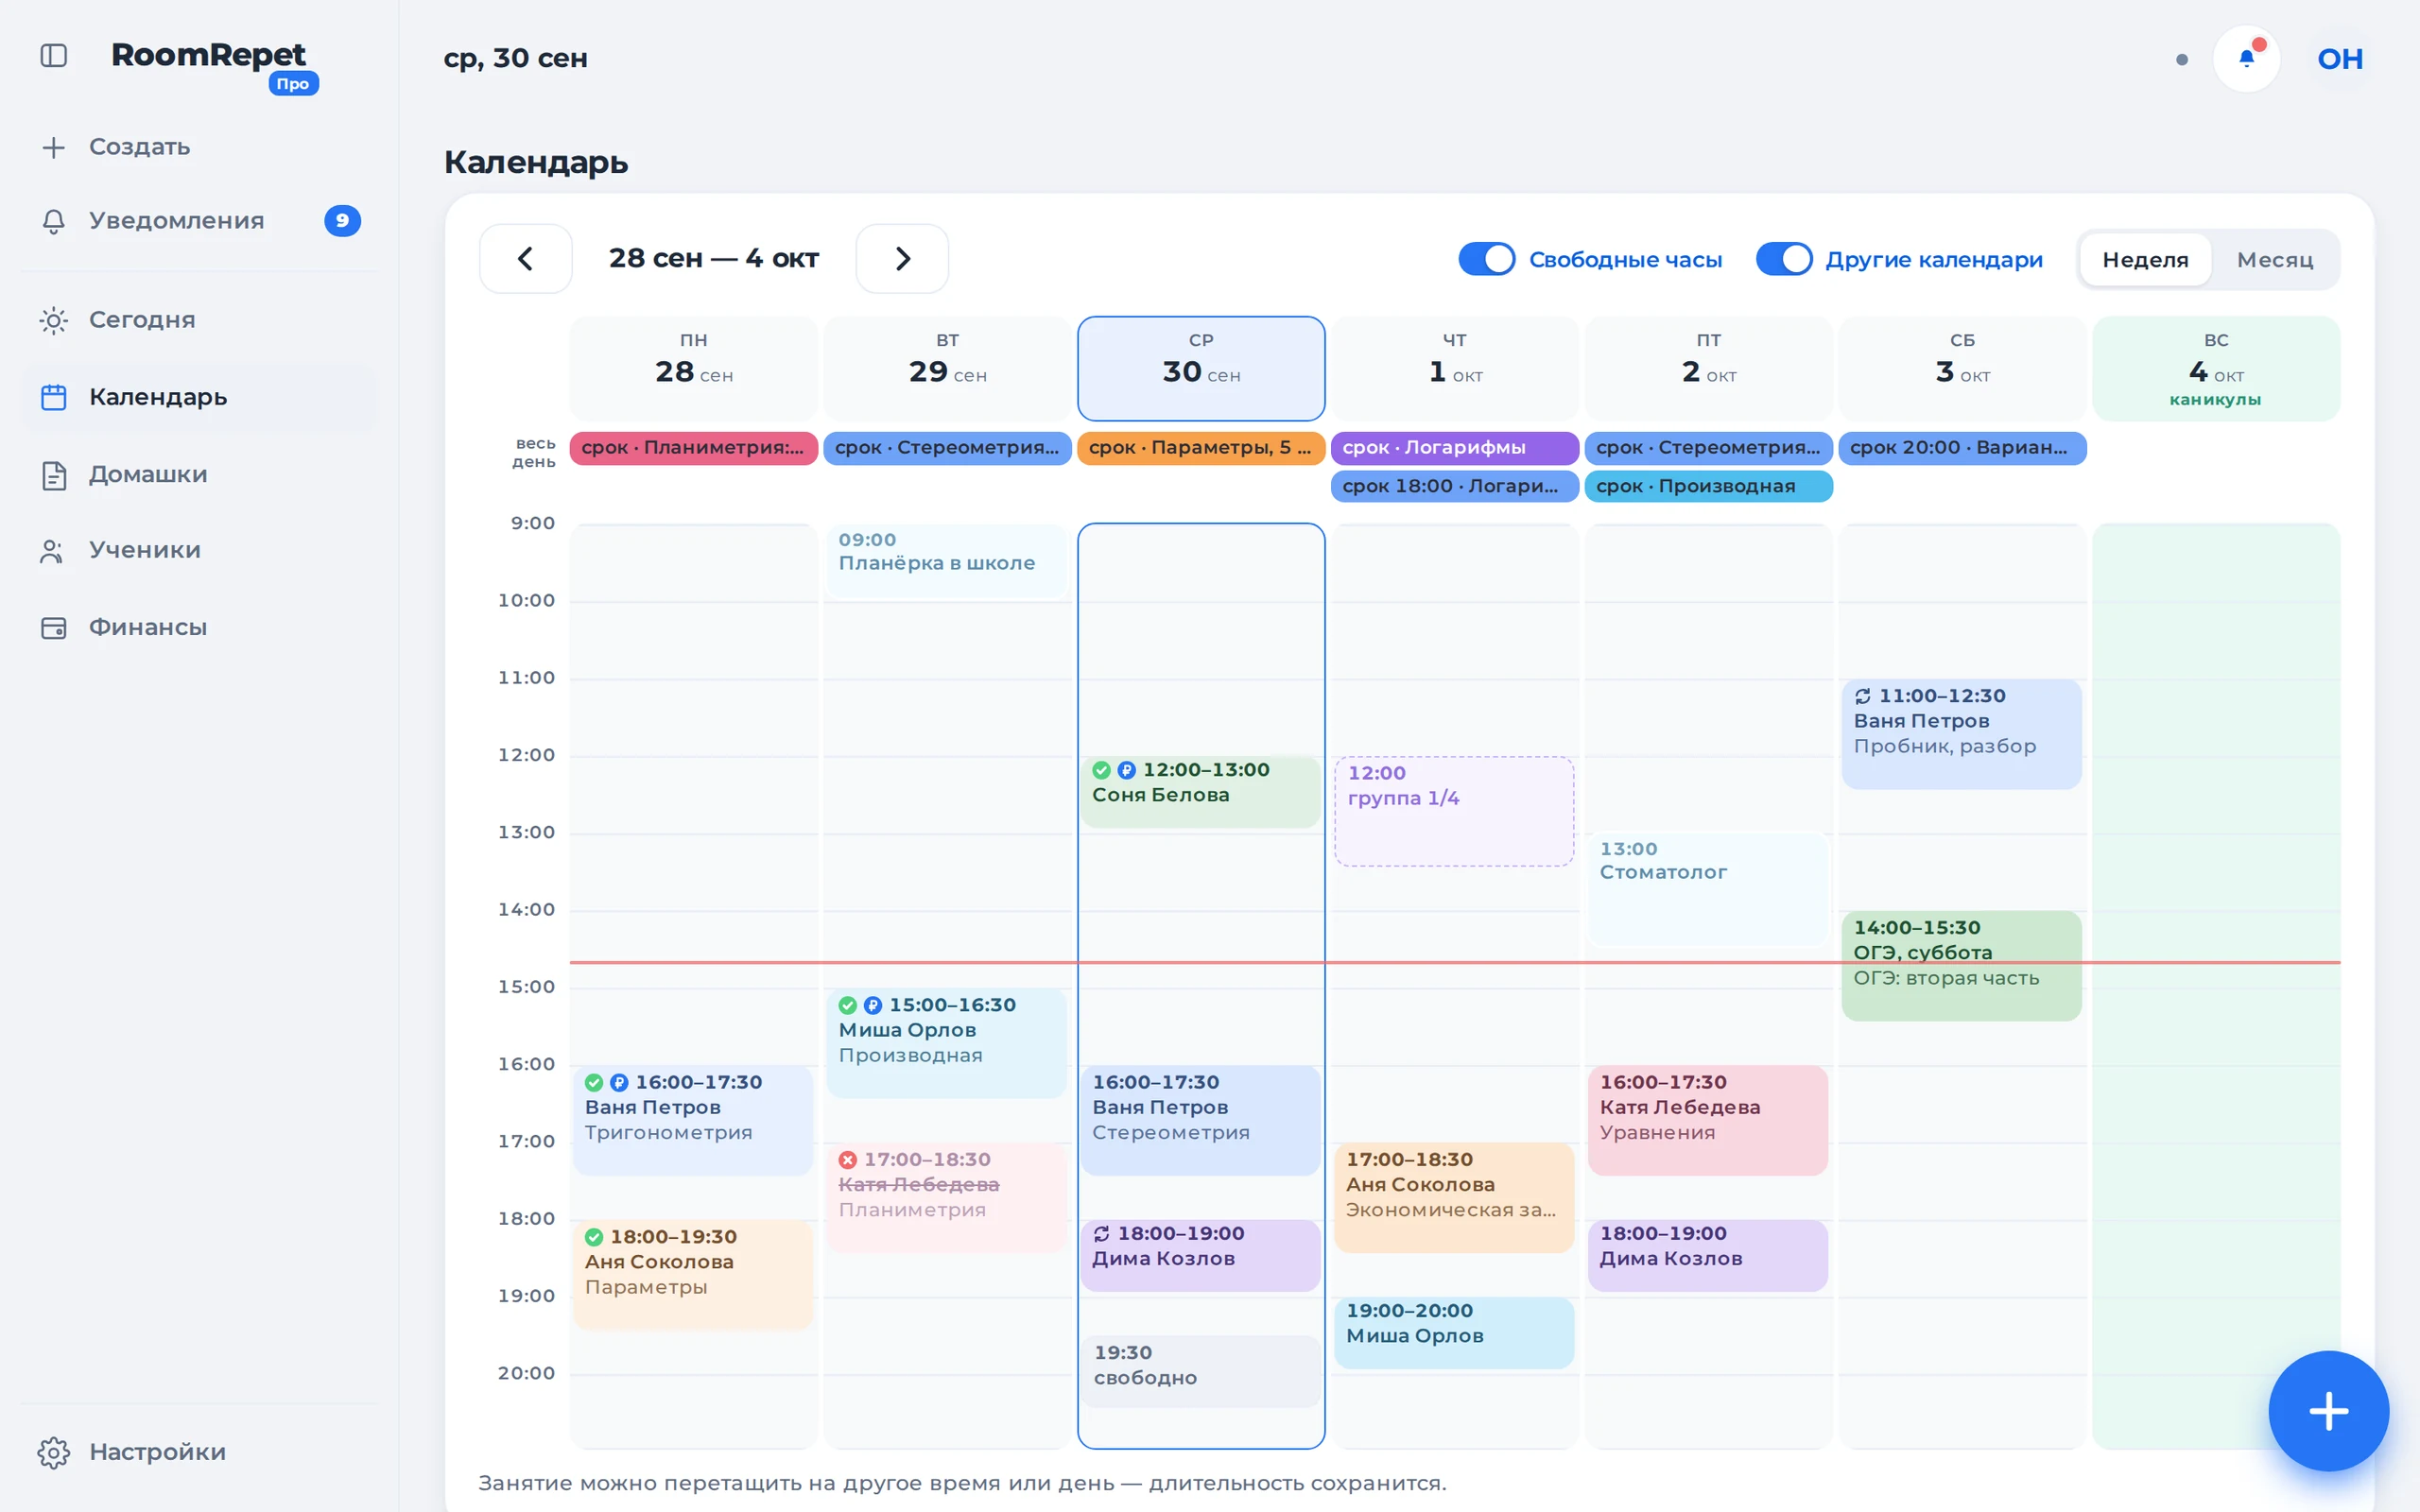Screen dimensions: 2420x1512
Task: Click the green check on Аня Соколова Monday lesson
Action: pos(594,1237)
